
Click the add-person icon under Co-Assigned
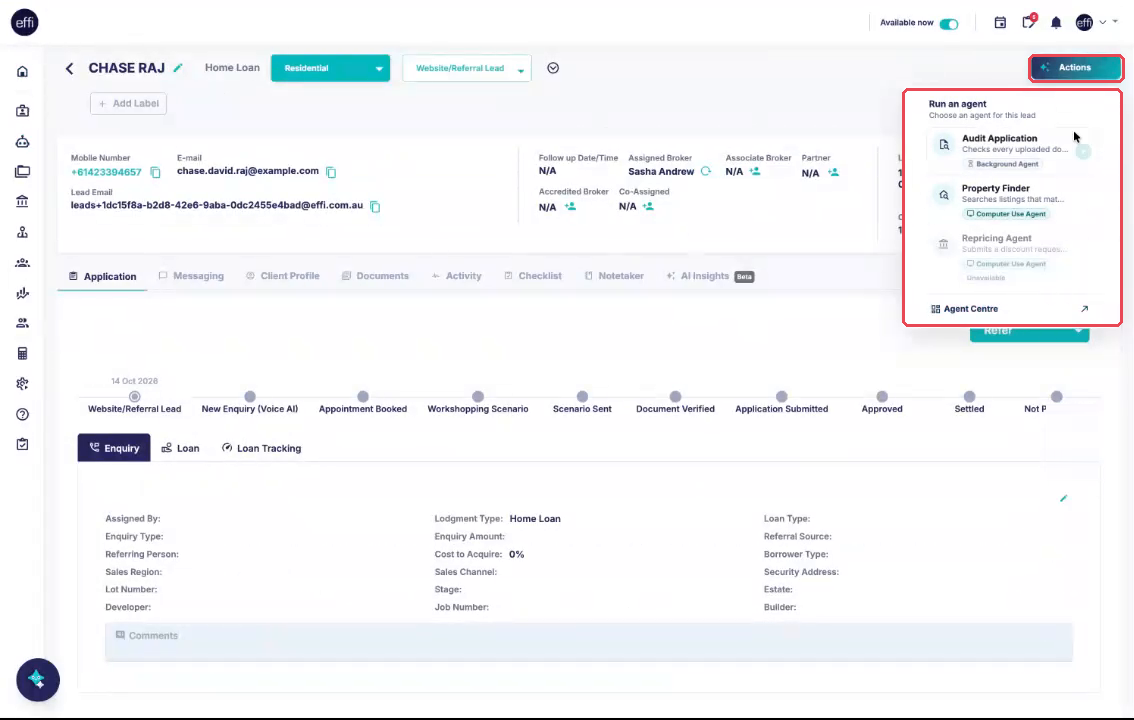click(648, 207)
